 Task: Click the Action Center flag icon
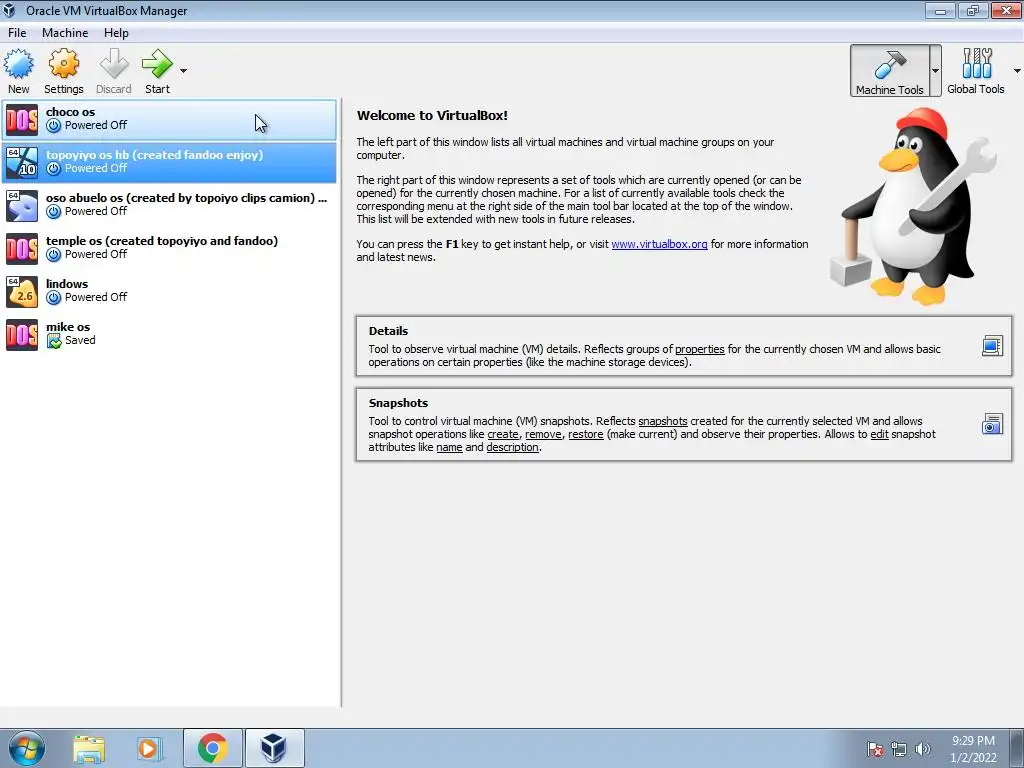[x=874, y=749]
